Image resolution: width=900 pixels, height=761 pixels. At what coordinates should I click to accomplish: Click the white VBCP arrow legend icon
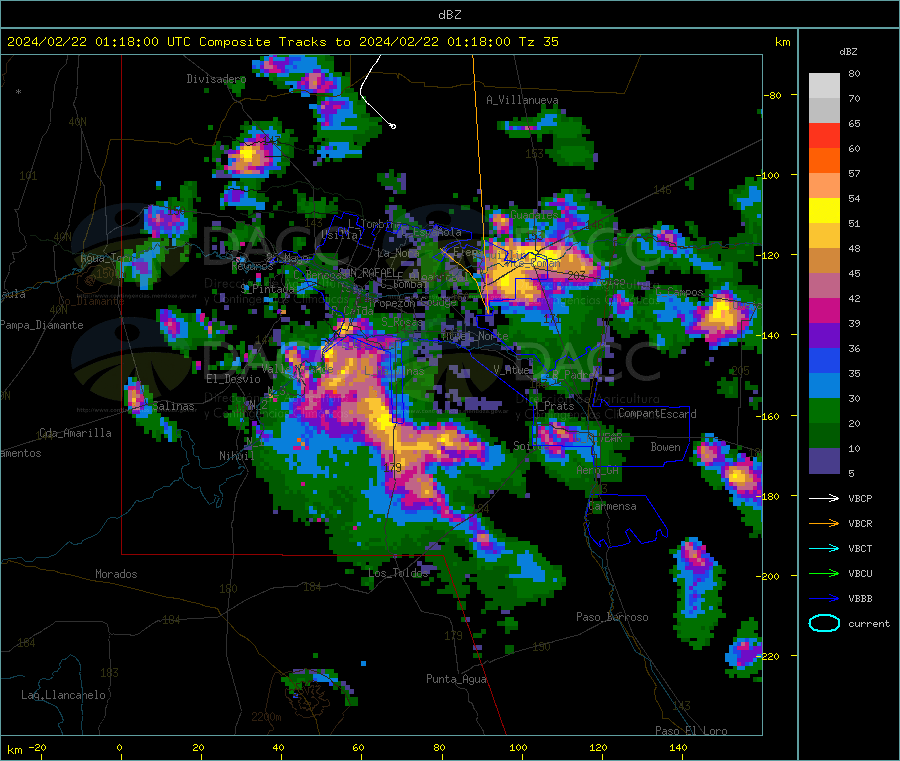click(x=824, y=498)
